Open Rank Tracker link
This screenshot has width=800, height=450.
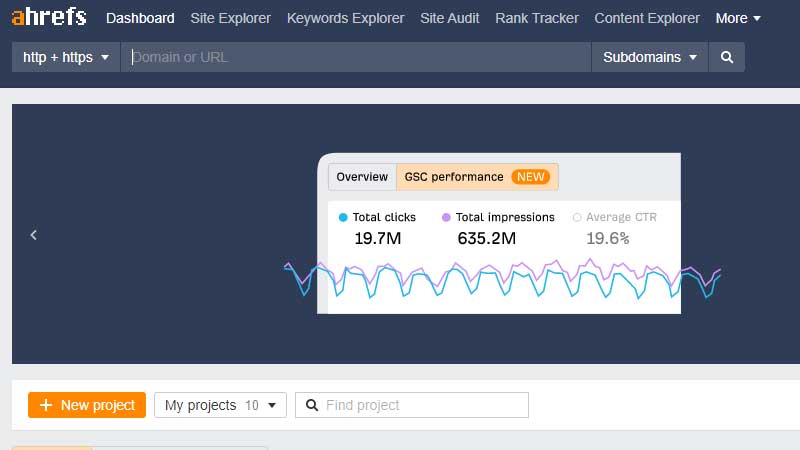[x=537, y=18]
